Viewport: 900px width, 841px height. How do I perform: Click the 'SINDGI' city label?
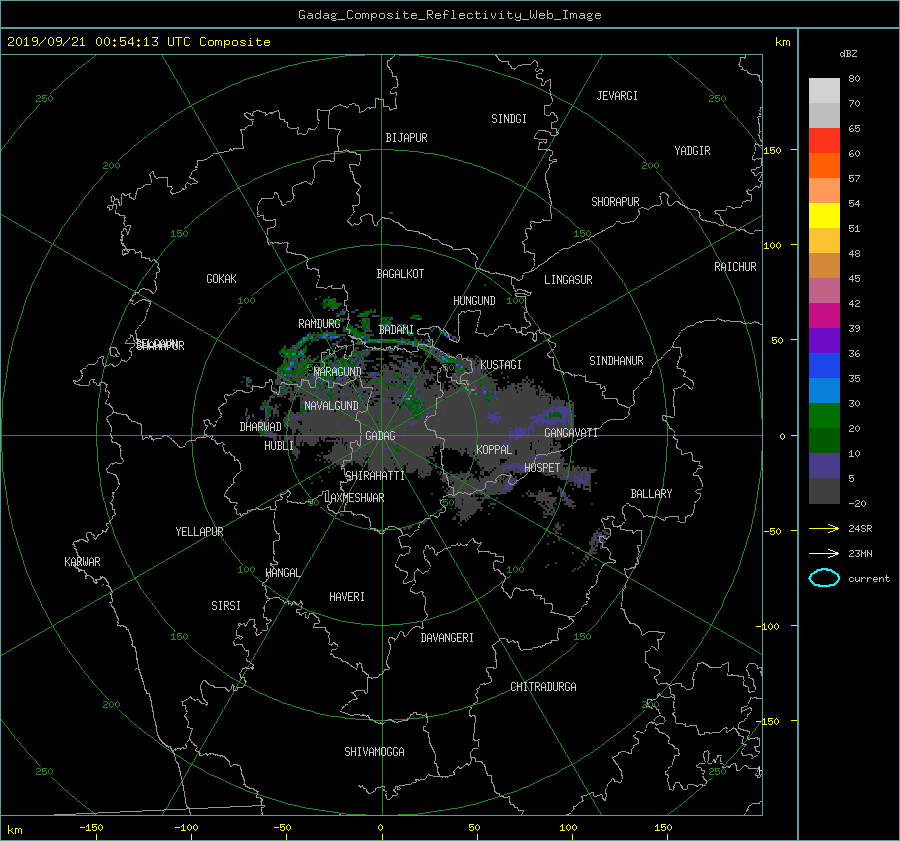point(509,119)
